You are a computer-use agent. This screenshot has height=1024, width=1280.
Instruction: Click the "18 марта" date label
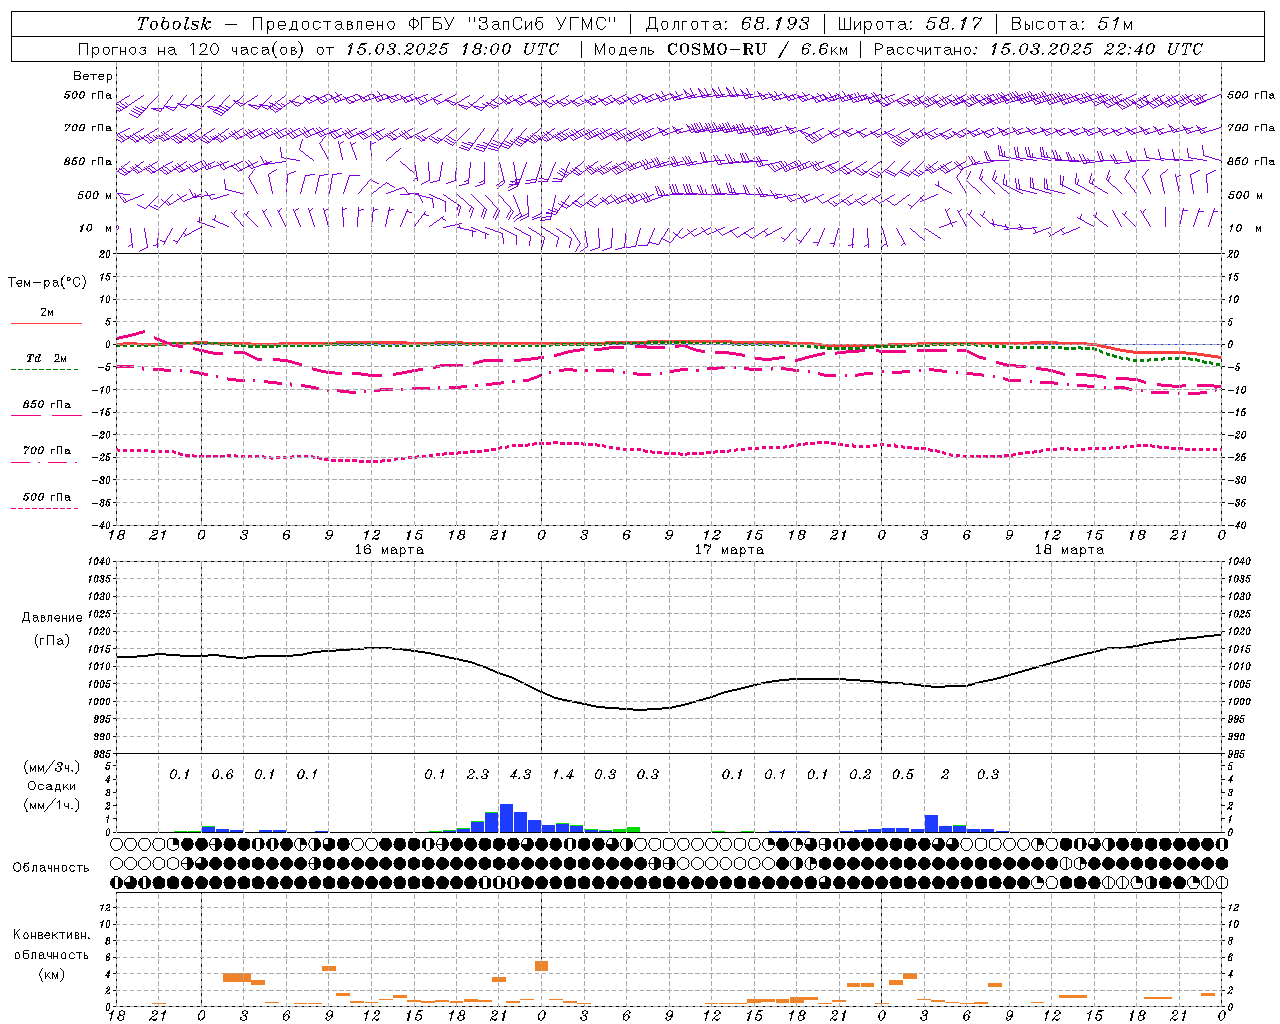point(1069,550)
